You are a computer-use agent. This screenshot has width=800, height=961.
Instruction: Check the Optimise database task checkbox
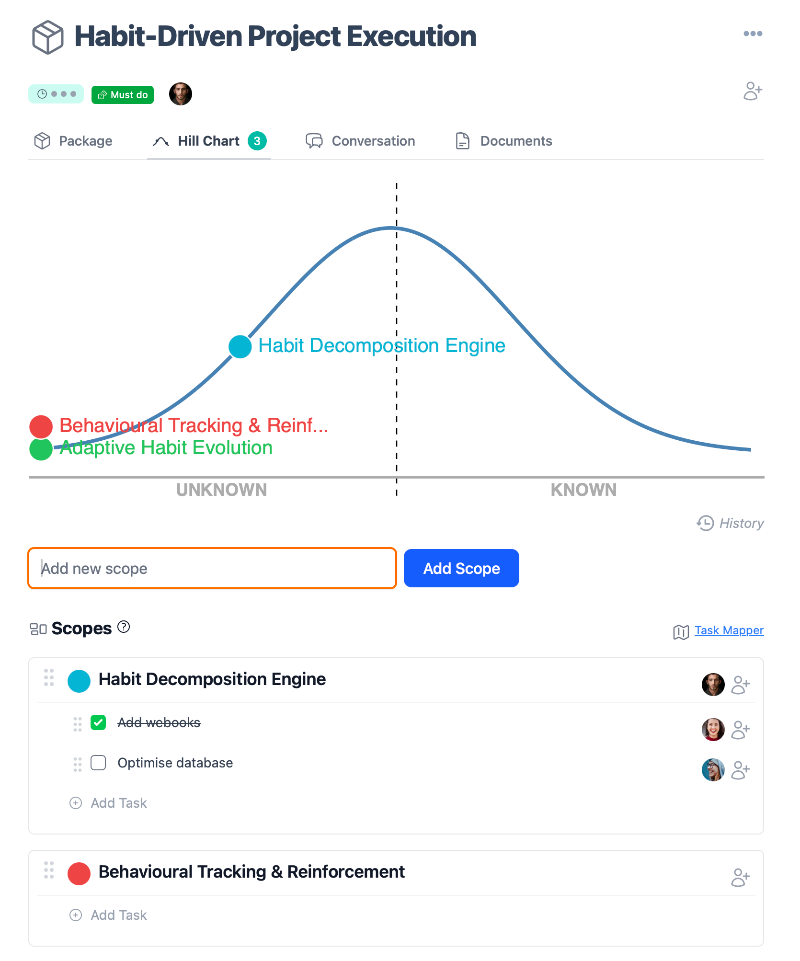tap(98, 763)
